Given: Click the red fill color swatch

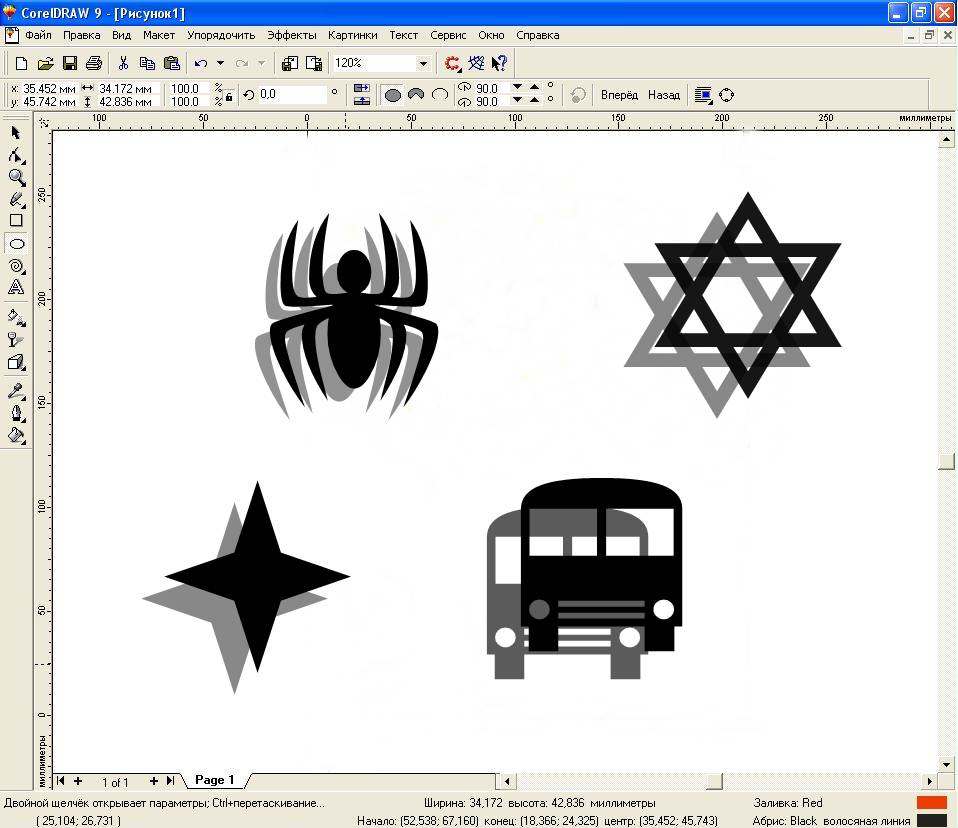Looking at the screenshot, I should pos(932,802).
